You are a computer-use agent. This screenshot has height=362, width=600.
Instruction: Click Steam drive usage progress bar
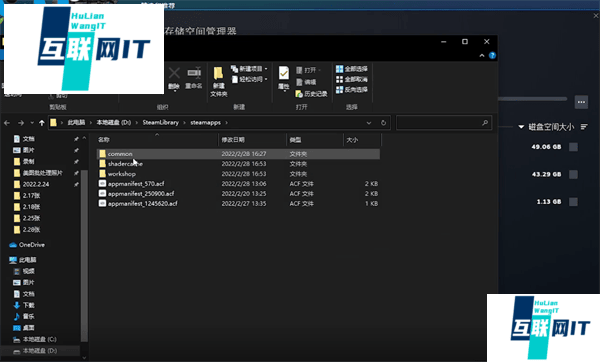533,99
